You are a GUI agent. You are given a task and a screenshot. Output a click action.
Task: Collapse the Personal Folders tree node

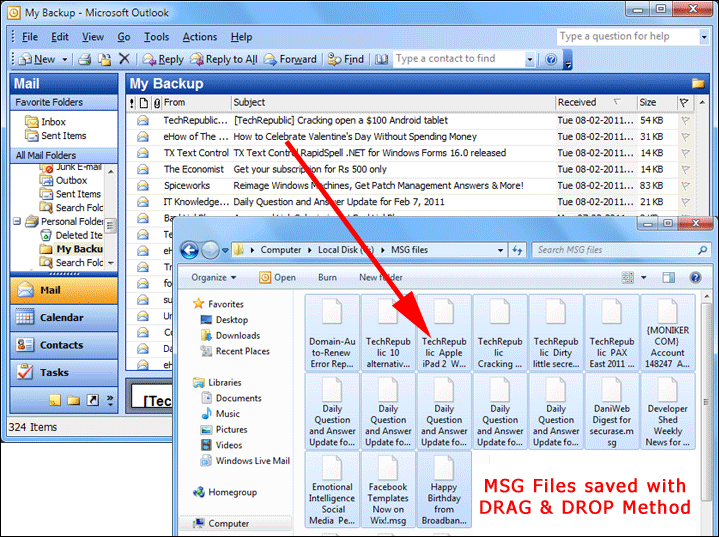point(17,221)
